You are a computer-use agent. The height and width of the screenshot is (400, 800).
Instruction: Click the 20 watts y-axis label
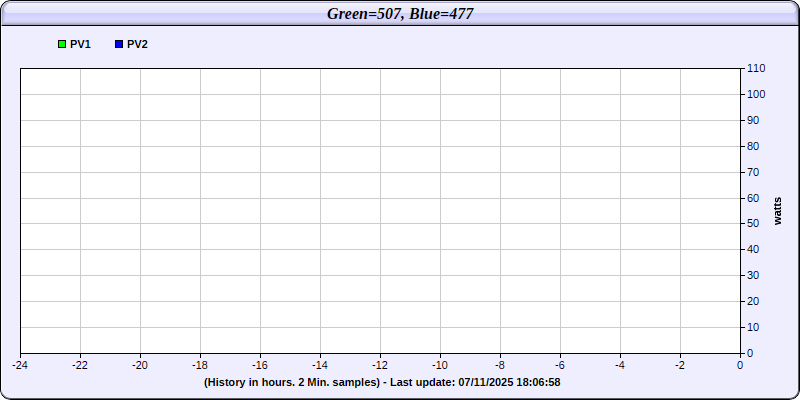point(753,301)
